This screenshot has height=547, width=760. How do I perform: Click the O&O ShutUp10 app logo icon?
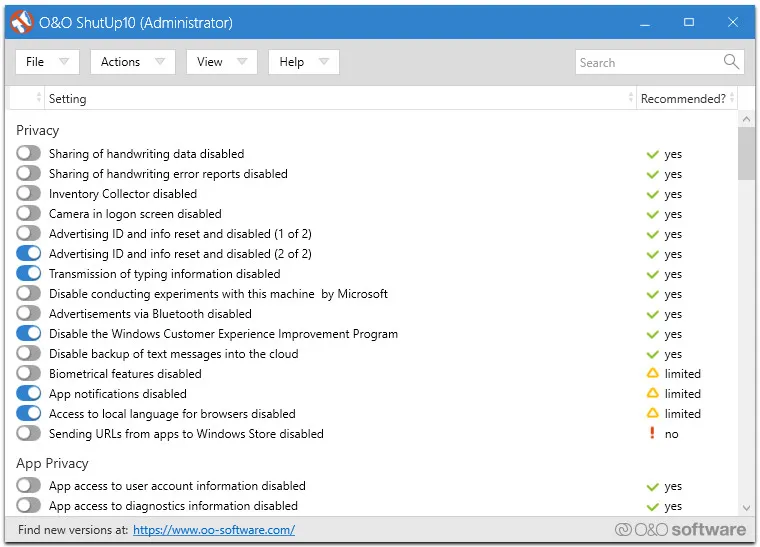click(x=22, y=22)
